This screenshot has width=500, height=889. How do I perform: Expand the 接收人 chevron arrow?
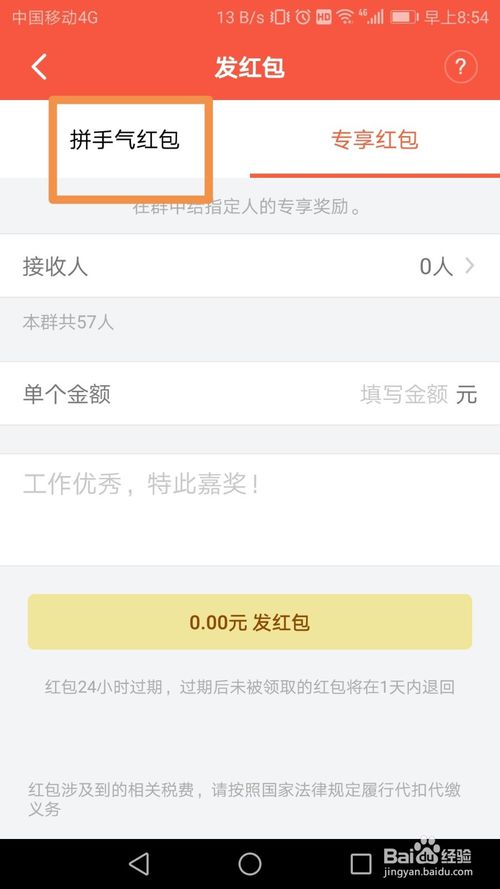click(x=469, y=265)
